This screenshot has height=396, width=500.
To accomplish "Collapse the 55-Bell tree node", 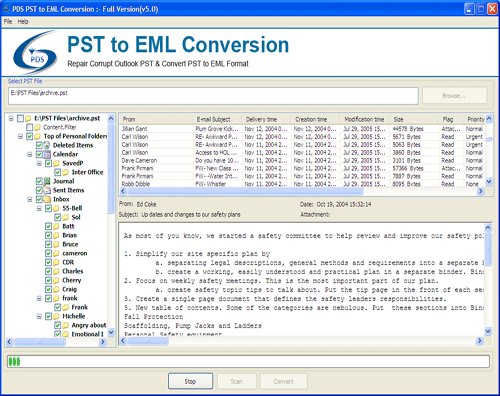I will [39, 208].
